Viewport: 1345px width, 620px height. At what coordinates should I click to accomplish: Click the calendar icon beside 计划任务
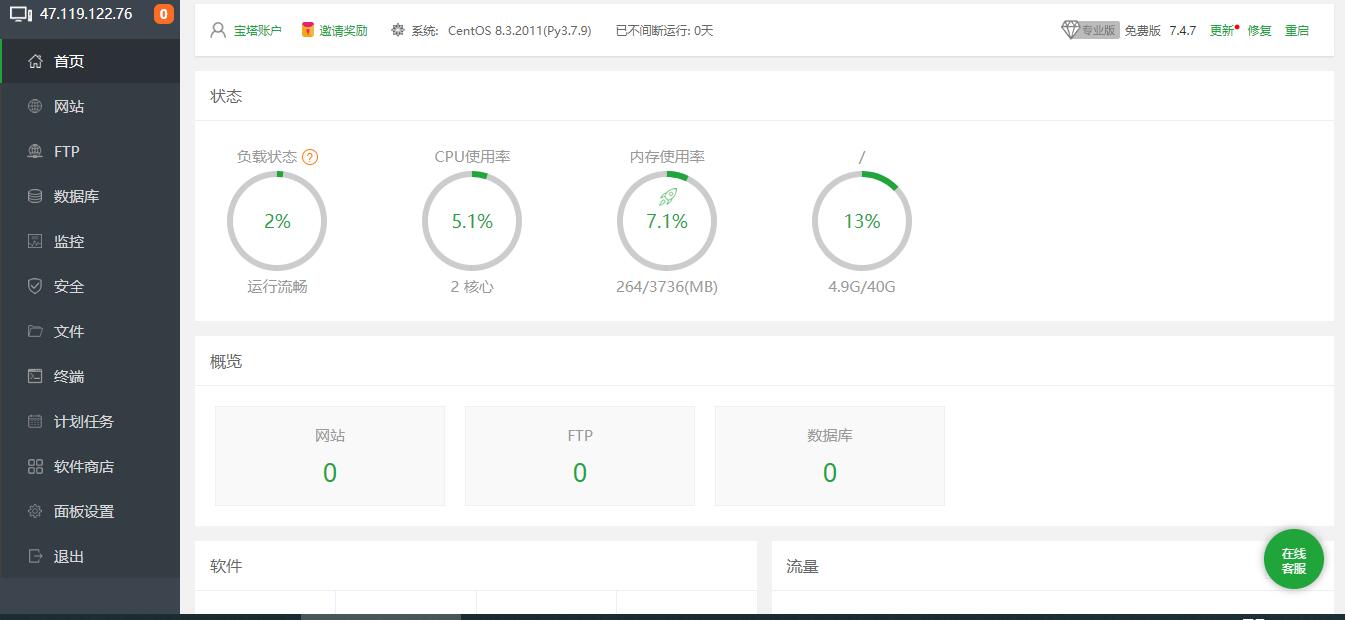pos(35,421)
